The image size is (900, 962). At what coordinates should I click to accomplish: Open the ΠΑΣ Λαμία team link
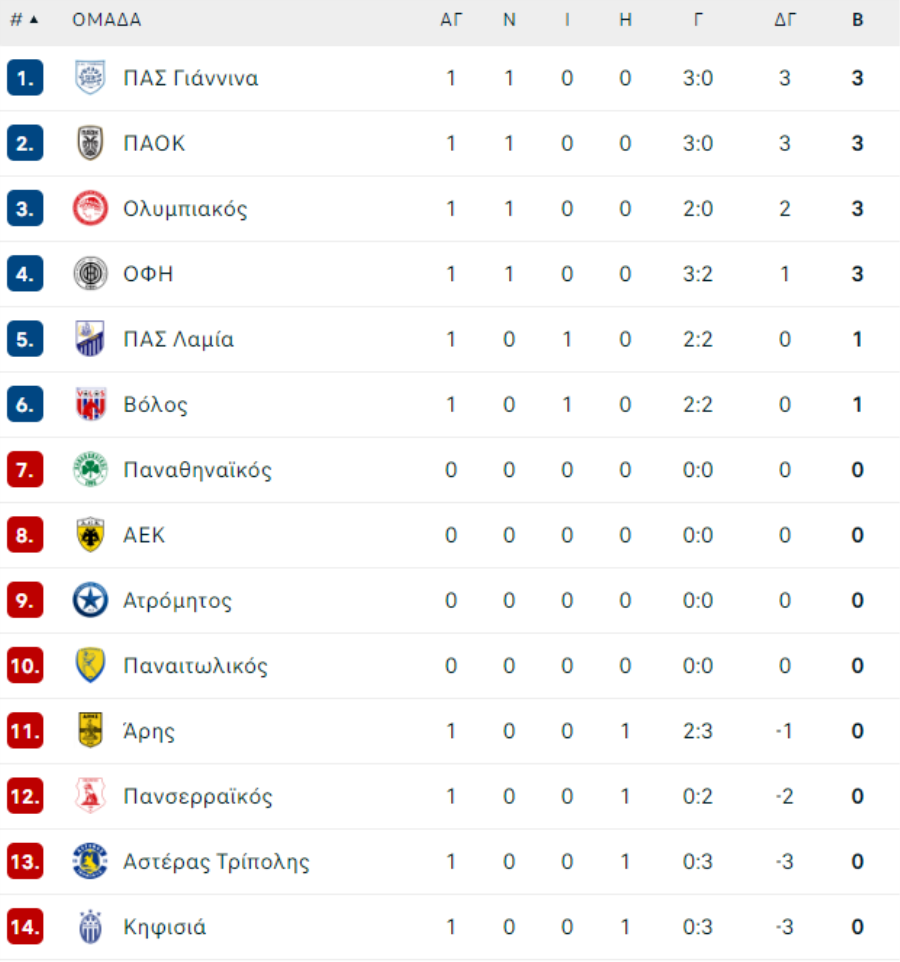(x=179, y=339)
